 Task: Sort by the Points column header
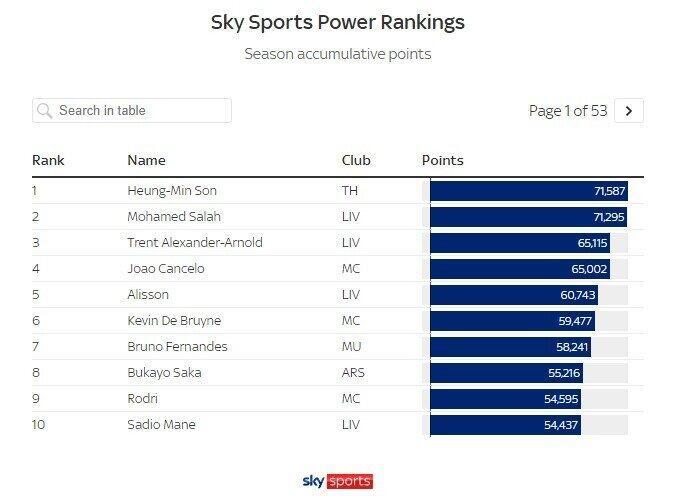443,160
